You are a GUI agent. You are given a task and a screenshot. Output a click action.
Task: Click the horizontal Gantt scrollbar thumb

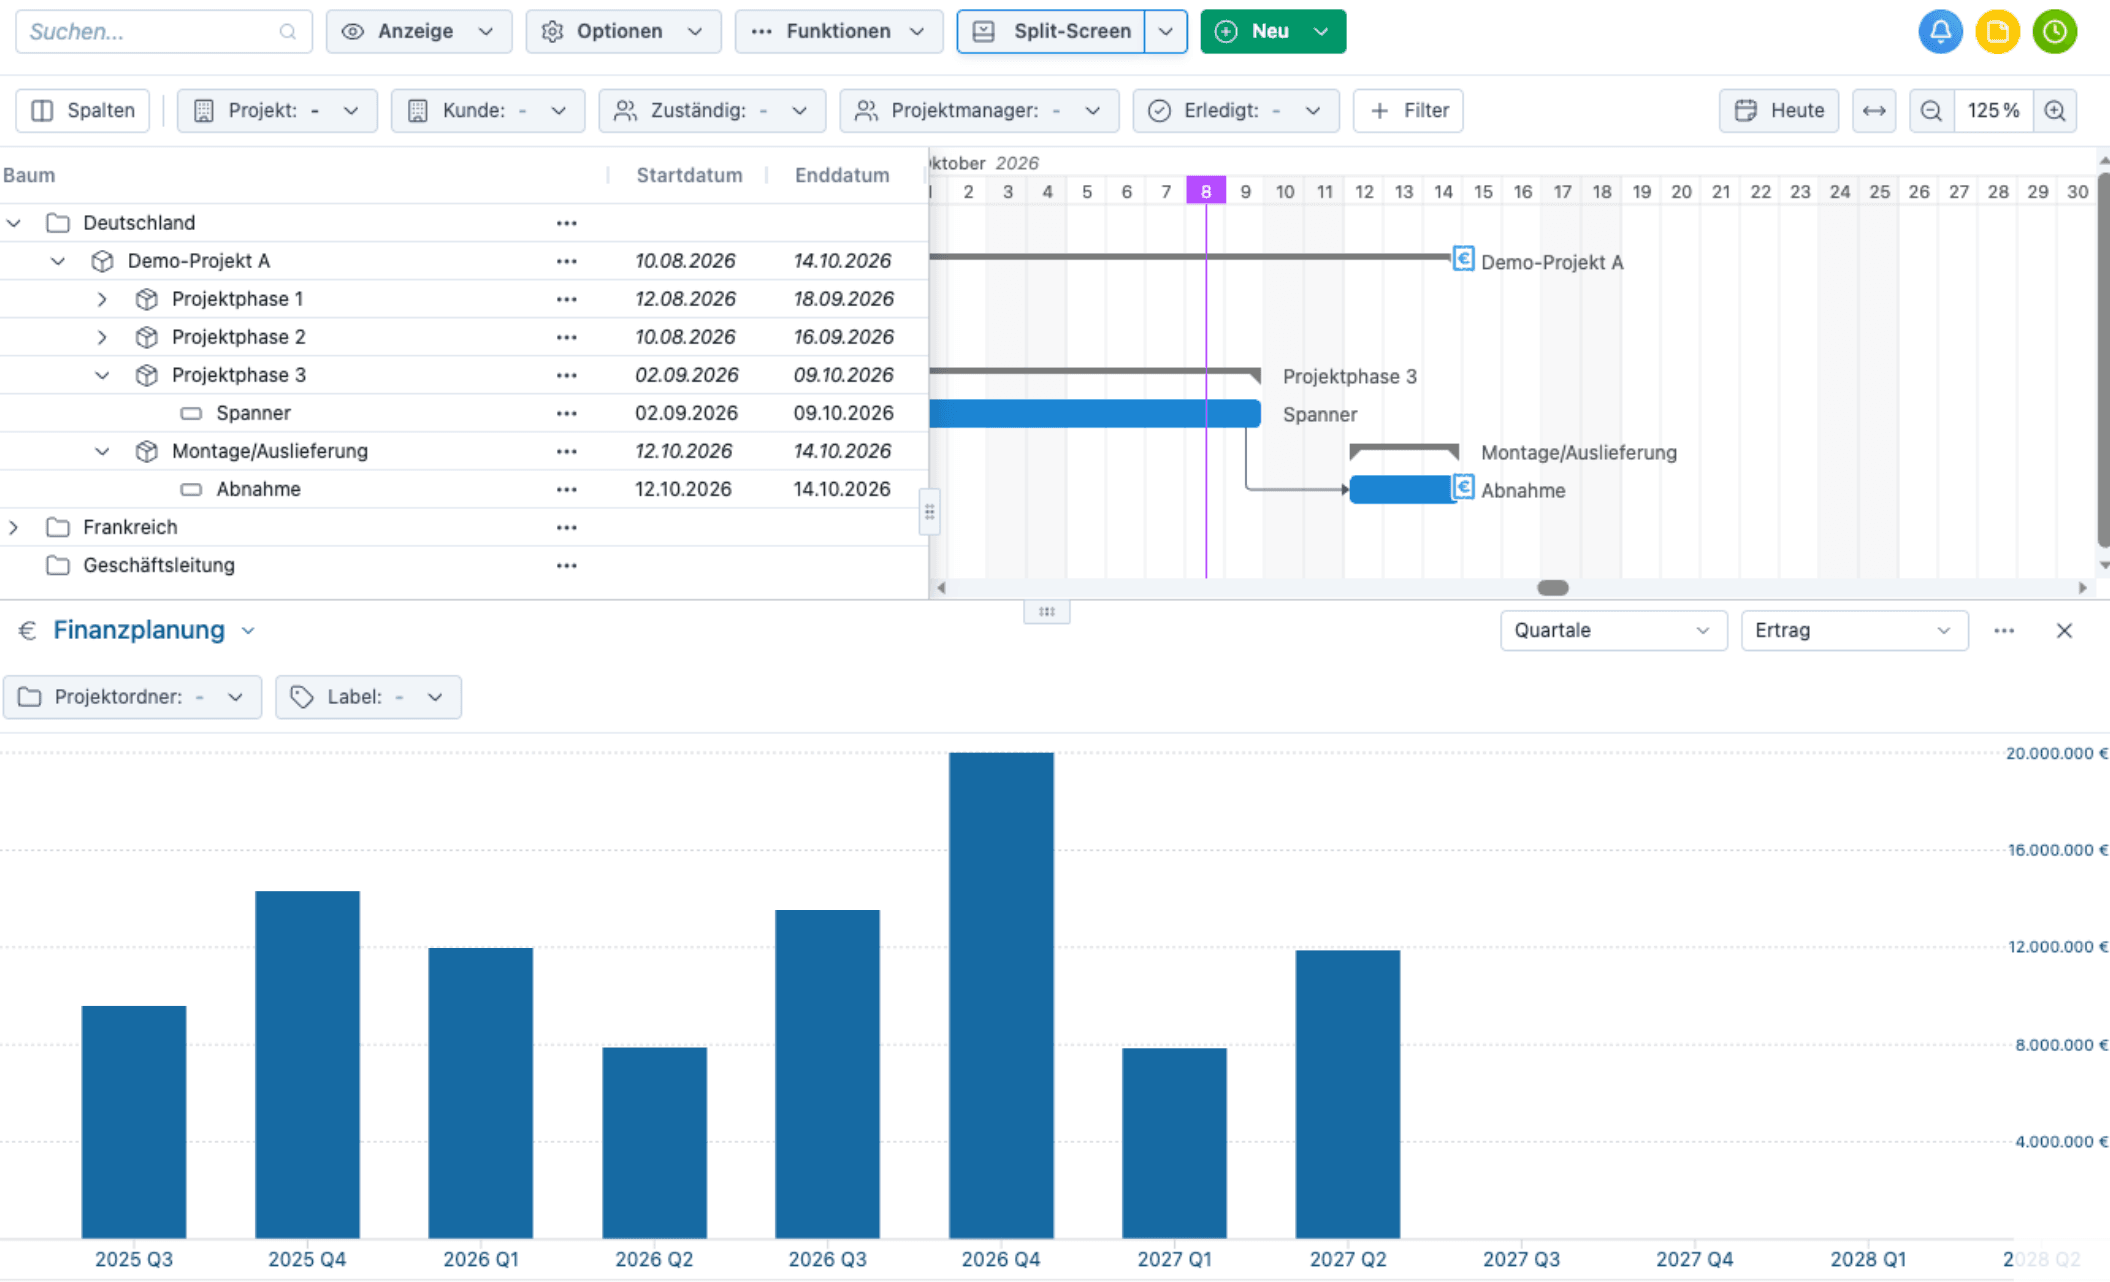tap(1552, 588)
